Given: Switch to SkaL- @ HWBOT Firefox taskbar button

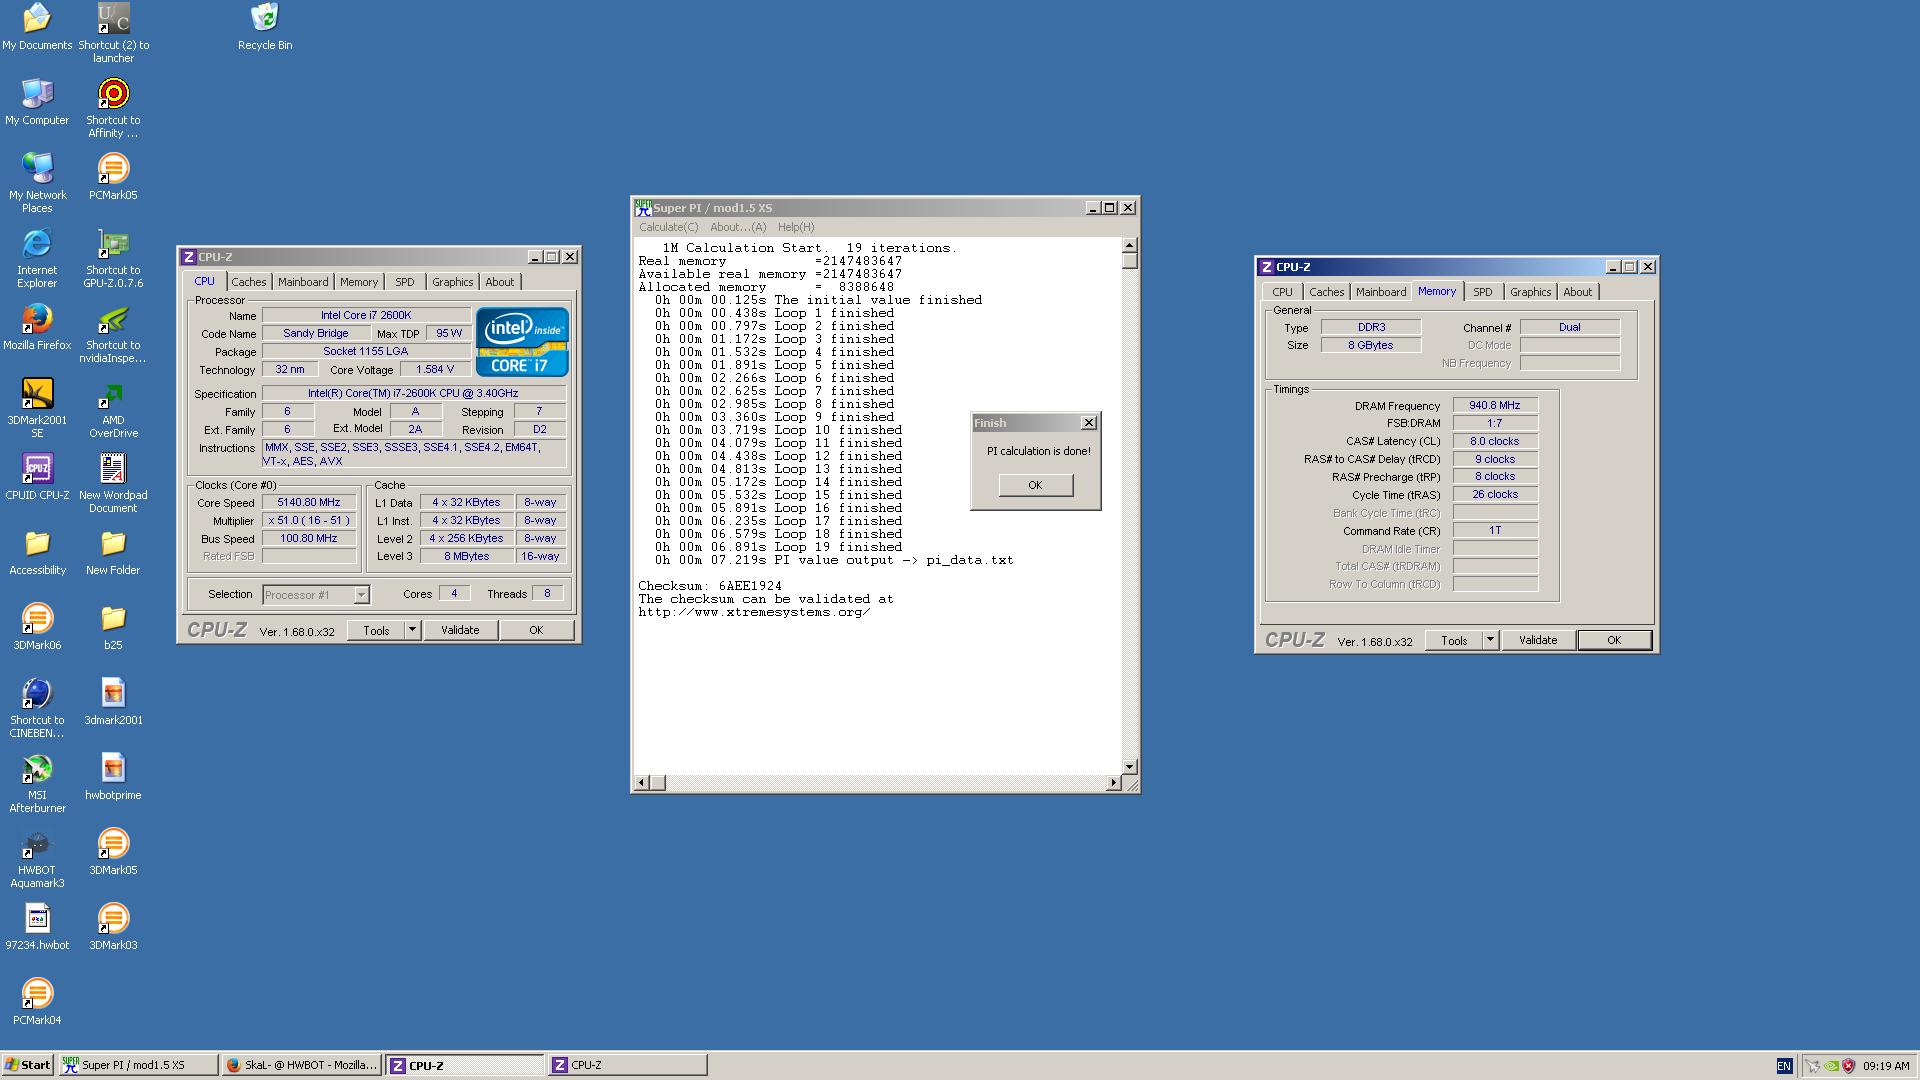Looking at the screenshot, I should pos(301,1065).
